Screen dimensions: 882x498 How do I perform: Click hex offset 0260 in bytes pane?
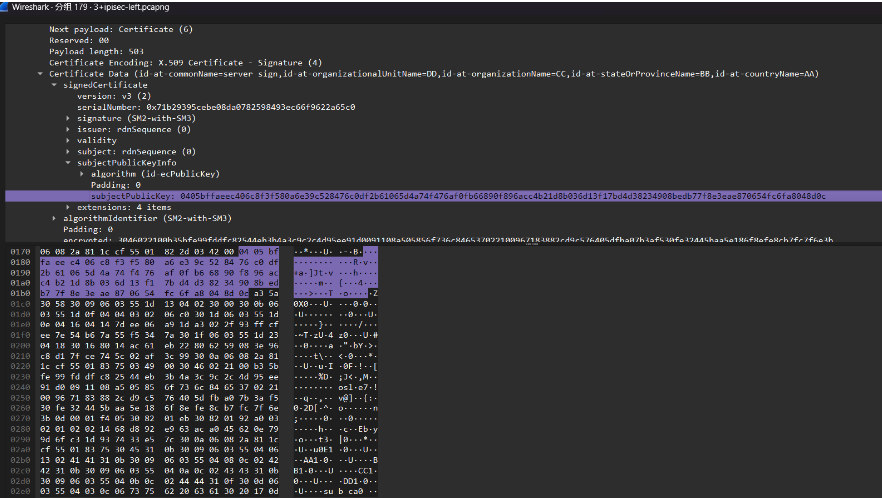[21, 408]
